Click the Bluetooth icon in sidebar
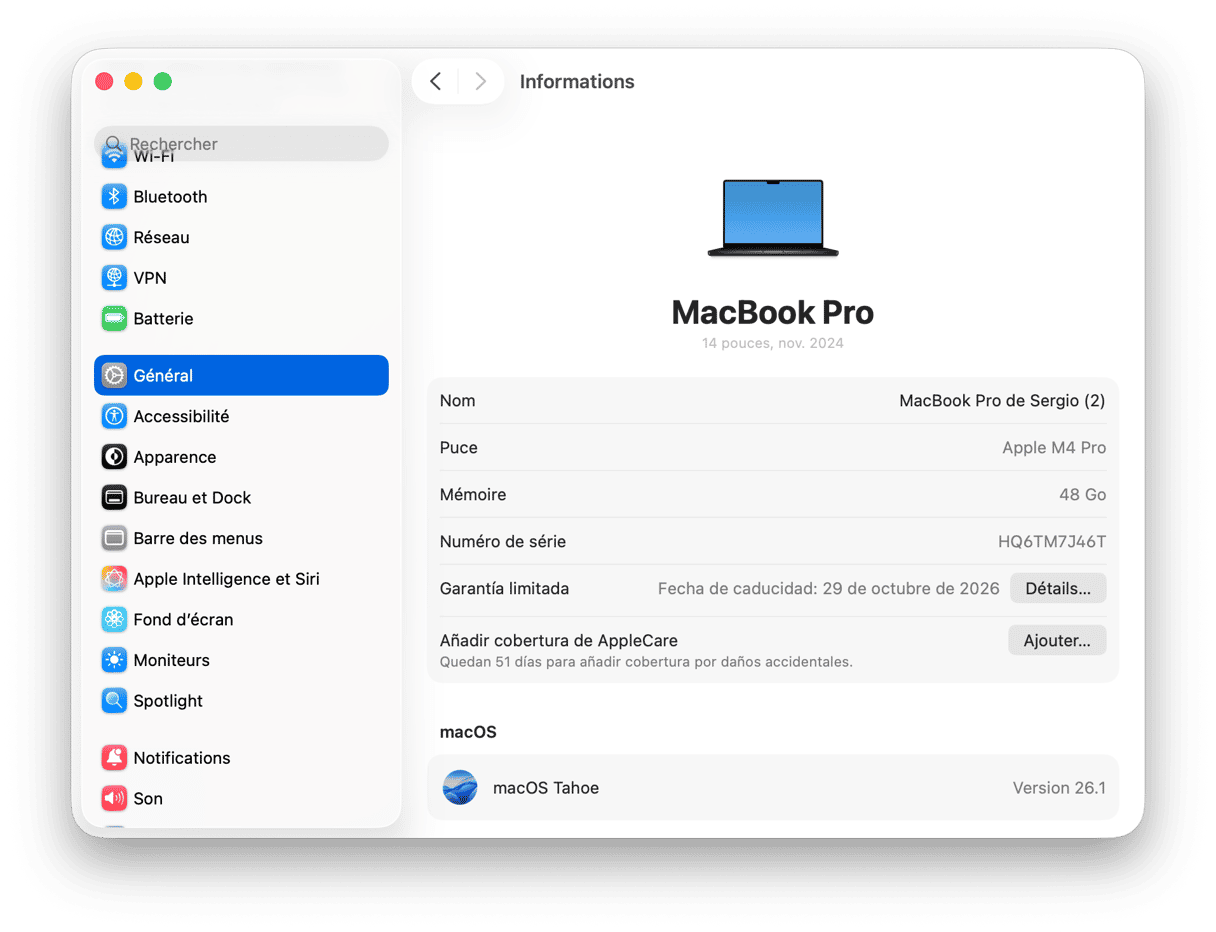Image resolution: width=1216 pixels, height=932 pixels. pyautogui.click(x=114, y=197)
